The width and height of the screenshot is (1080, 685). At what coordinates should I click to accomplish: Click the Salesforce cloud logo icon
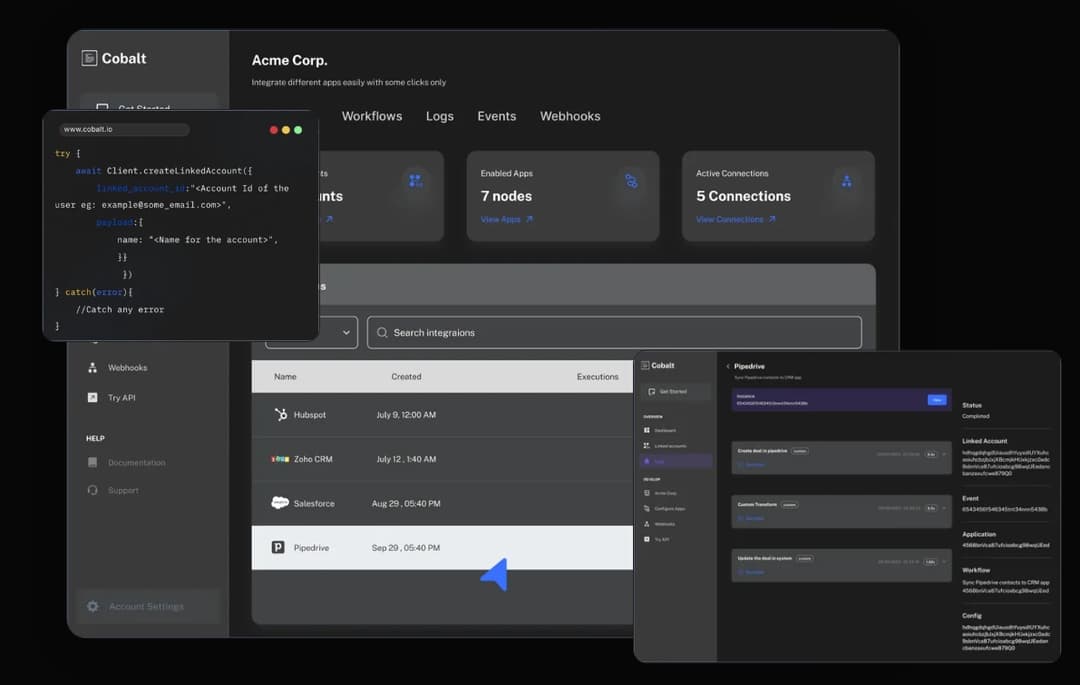tap(280, 503)
